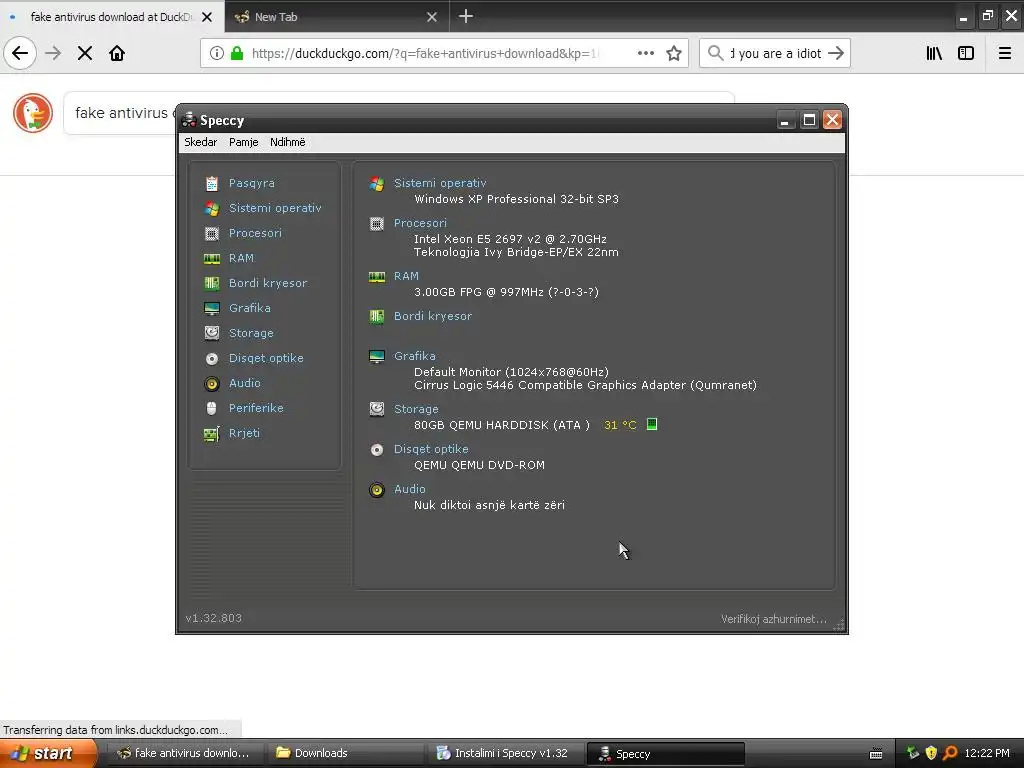
Task: Click 80GB QEMU HARDDISK entry text
Action: tap(502, 425)
